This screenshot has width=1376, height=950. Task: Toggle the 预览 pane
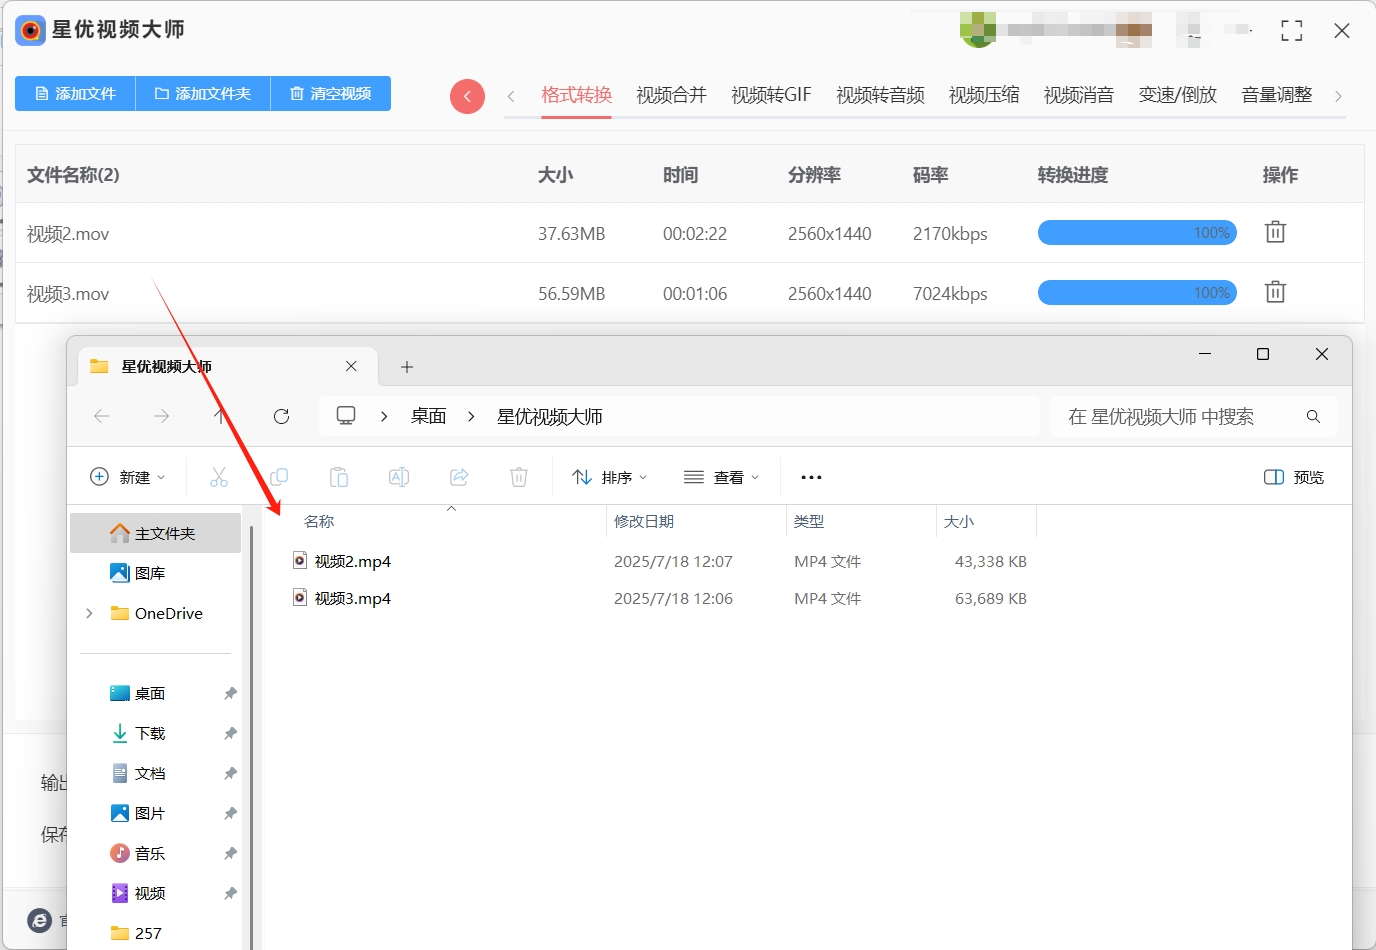click(x=1294, y=477)
